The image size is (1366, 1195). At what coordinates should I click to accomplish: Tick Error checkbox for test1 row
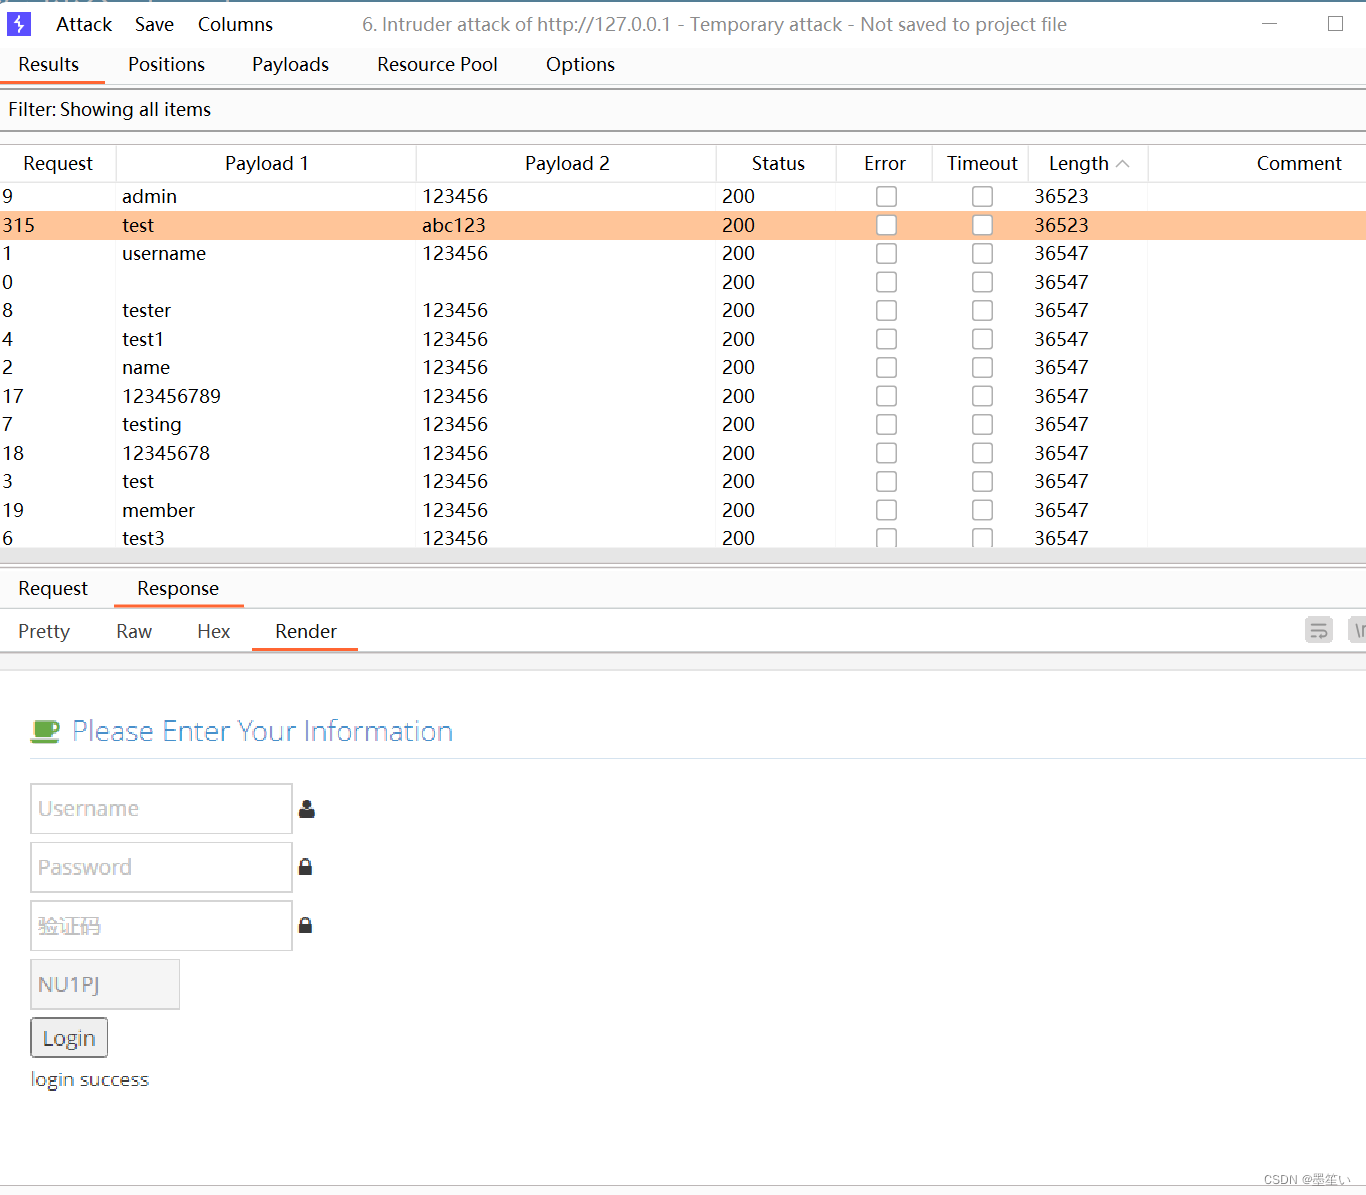[x=886, y=339]
